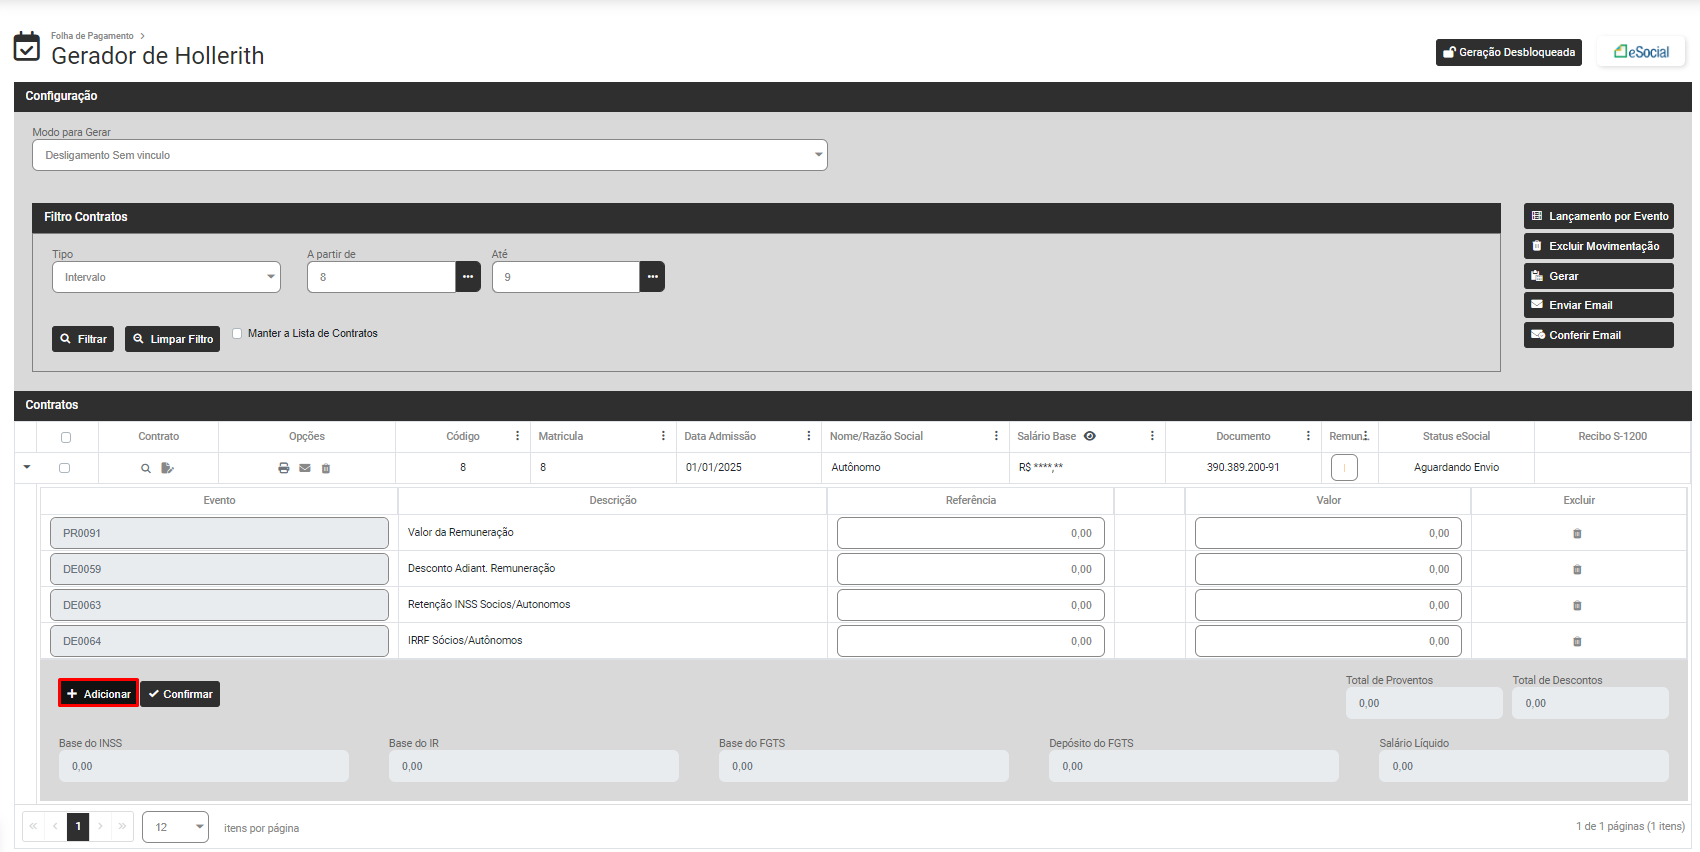Click the Referência field for DE0059
Screen dimensions: 1700x852
pyautogui.click(x=970, y=569)
